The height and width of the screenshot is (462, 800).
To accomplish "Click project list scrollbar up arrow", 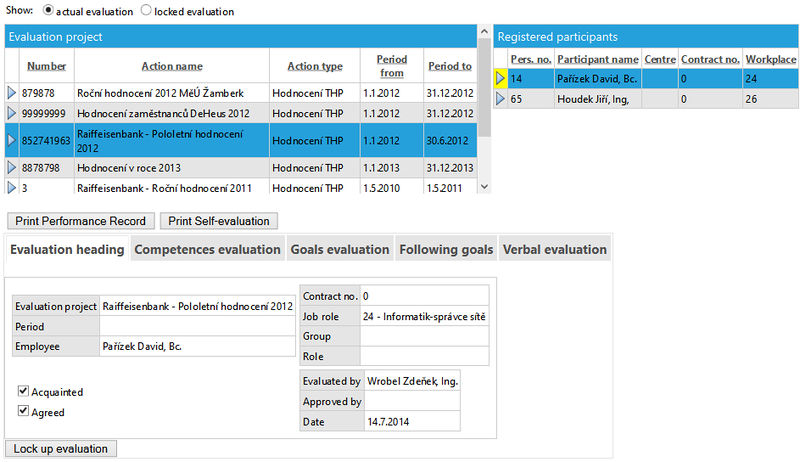I will tap(485, 32).
